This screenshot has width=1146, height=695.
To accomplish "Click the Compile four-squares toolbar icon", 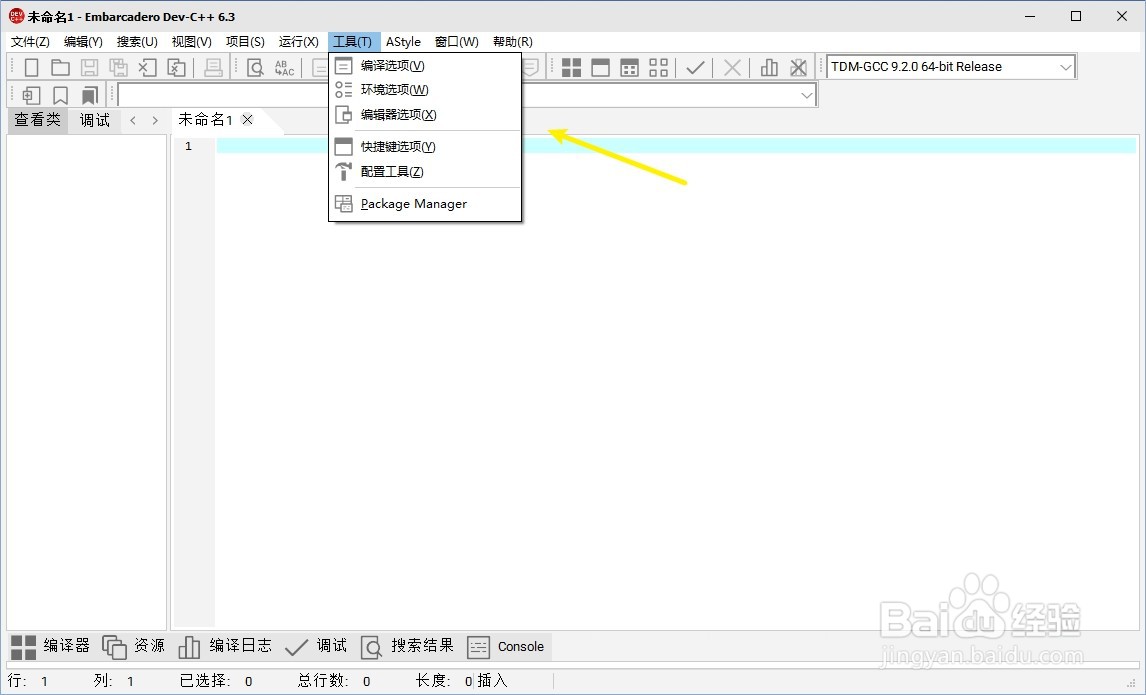I will (572, 68).
